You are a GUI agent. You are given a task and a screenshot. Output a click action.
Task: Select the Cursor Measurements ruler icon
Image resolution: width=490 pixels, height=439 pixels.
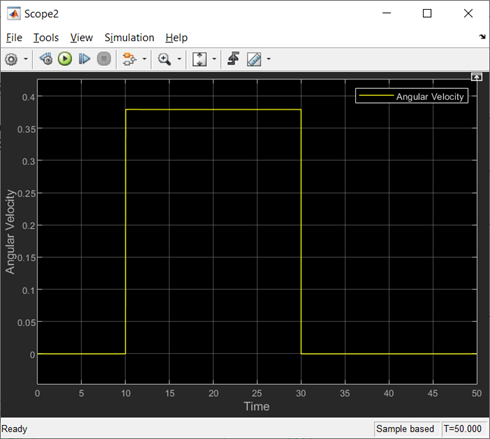254,59
